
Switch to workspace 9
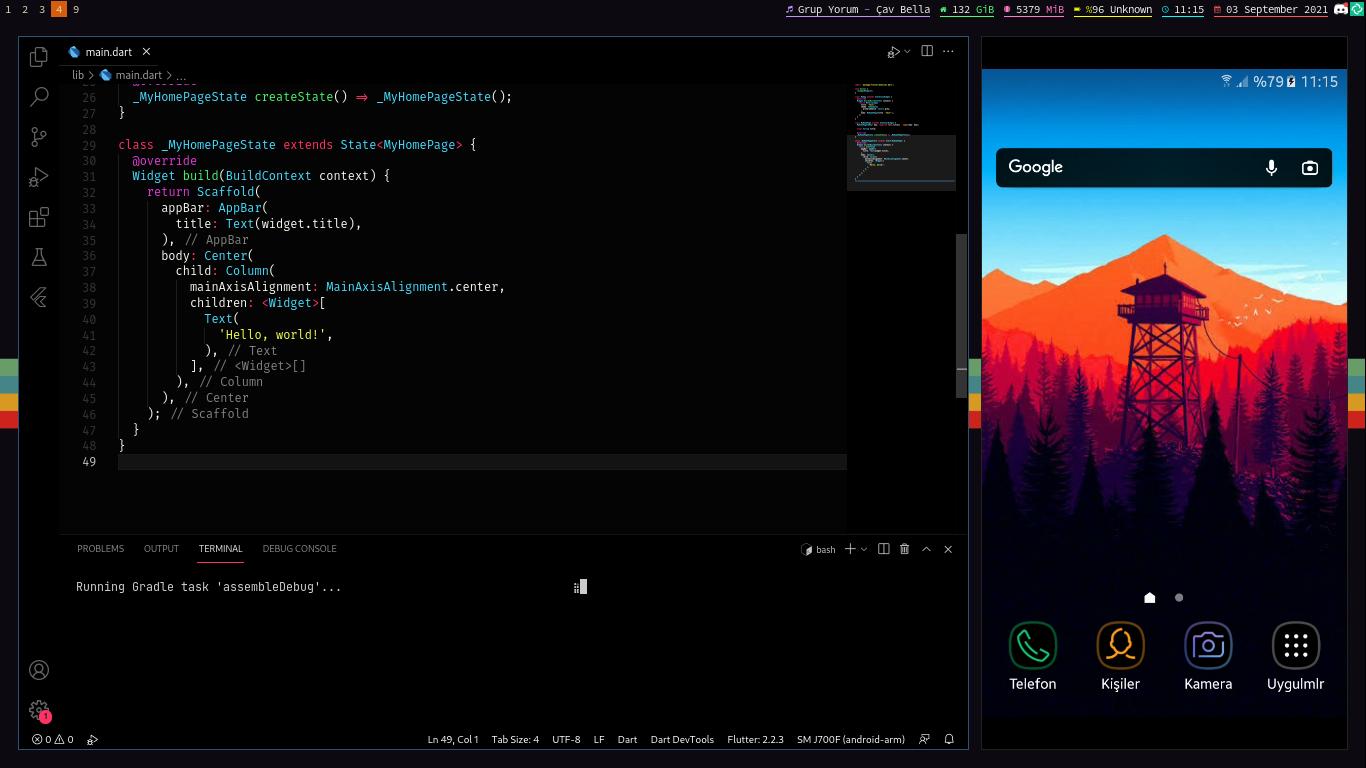tap(76, 9)
